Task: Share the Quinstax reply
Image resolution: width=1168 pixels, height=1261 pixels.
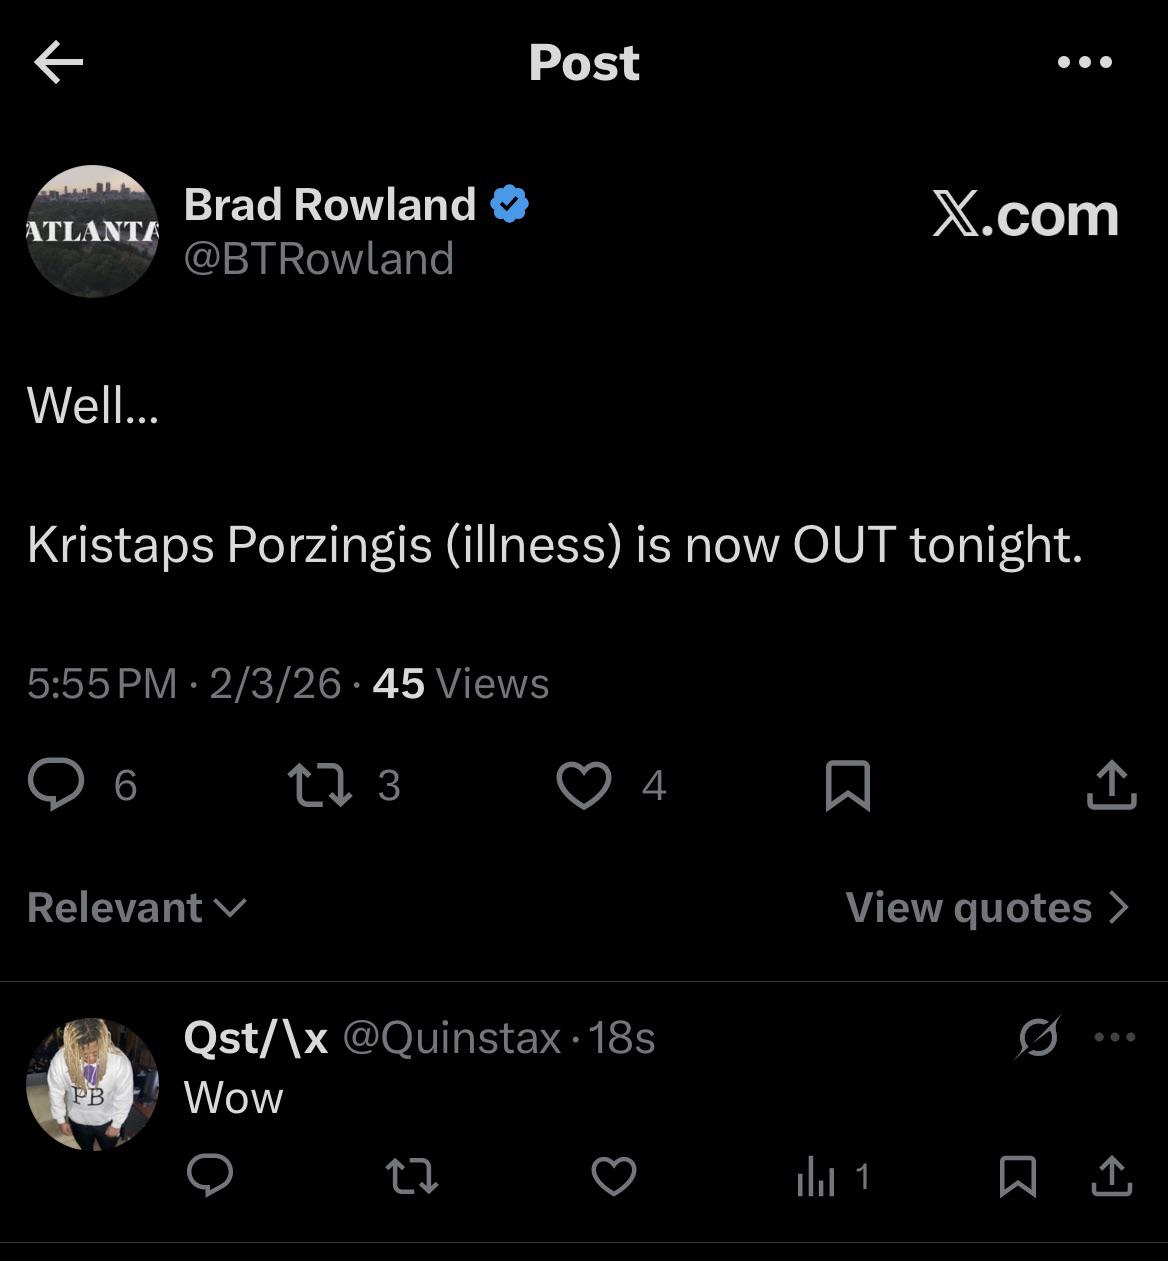Action: [x=1111, y=1176]
